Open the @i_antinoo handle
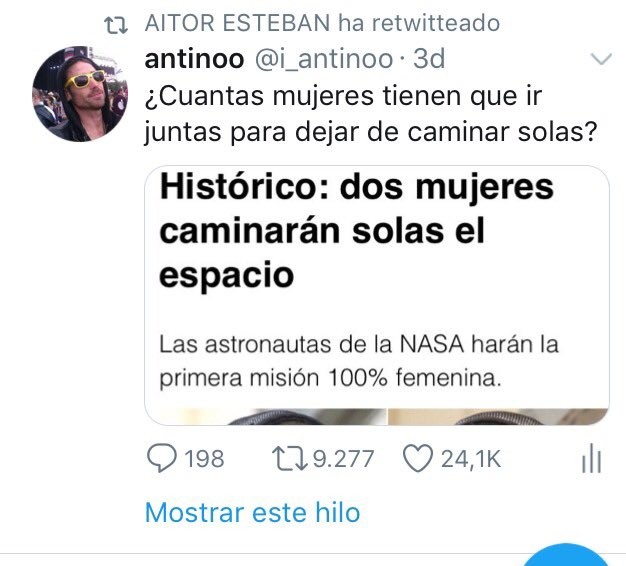The height and width of the screenshot is (566, 626). pos(324,60)
